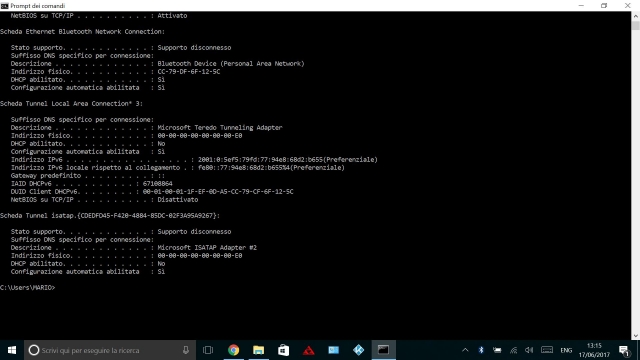Screen dimensions: 640x360
Task: Switch the ENG input language indicator
Action: (x=566, y=351)
